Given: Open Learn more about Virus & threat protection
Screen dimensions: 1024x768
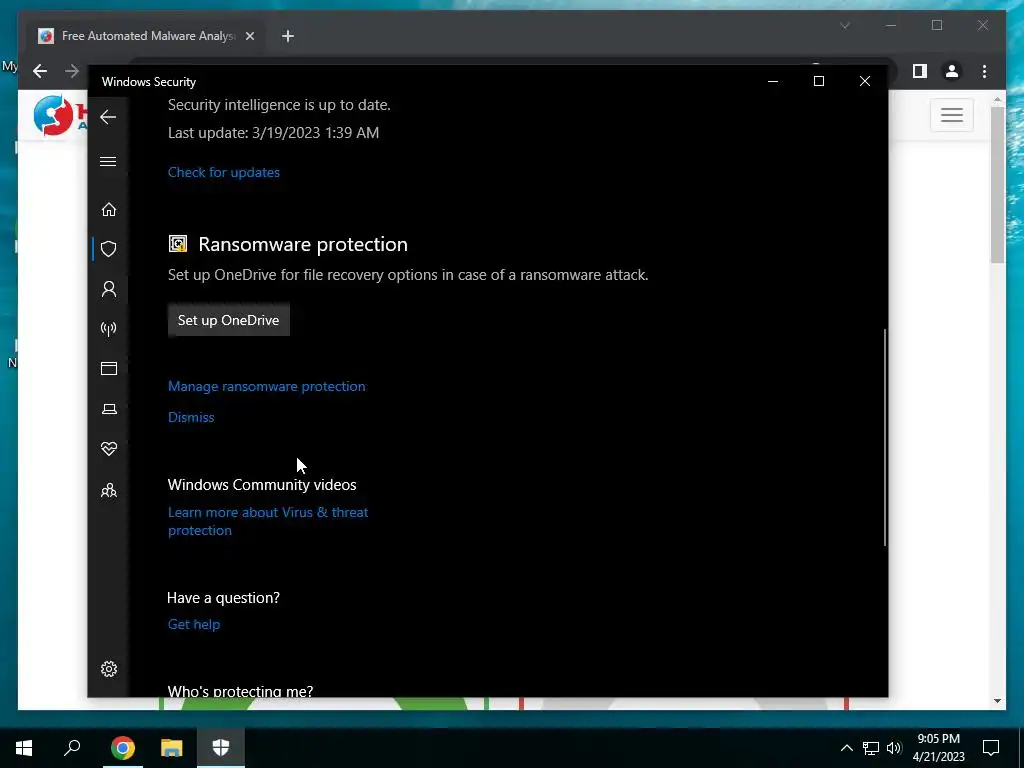Looking at the screenshot, I should click(x=268, y=521).
